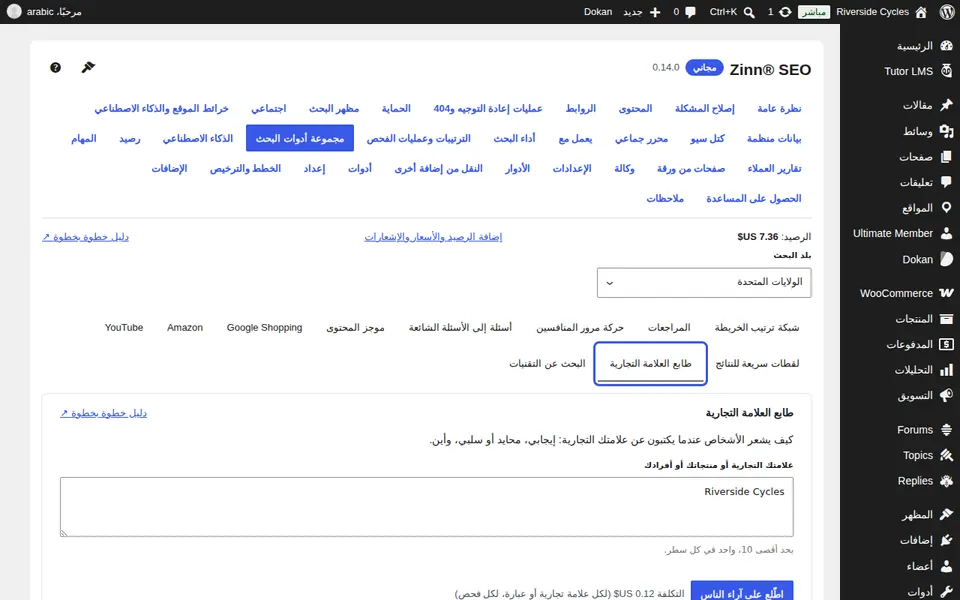960x600 pixels.
Task: Open أدوات wrench icon in sidebar
Action: point(947,591)
